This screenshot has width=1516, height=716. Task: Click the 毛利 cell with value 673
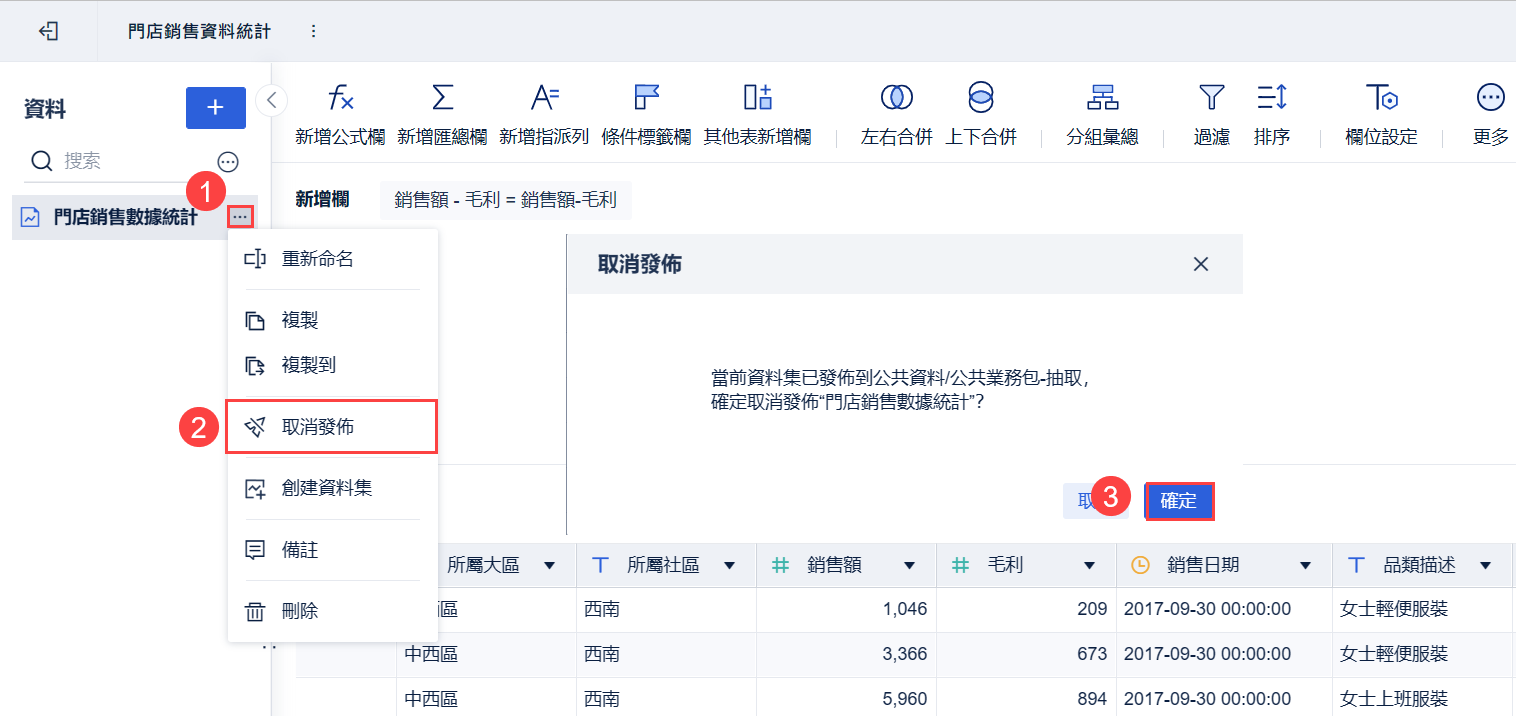[x=1026, y=654]
